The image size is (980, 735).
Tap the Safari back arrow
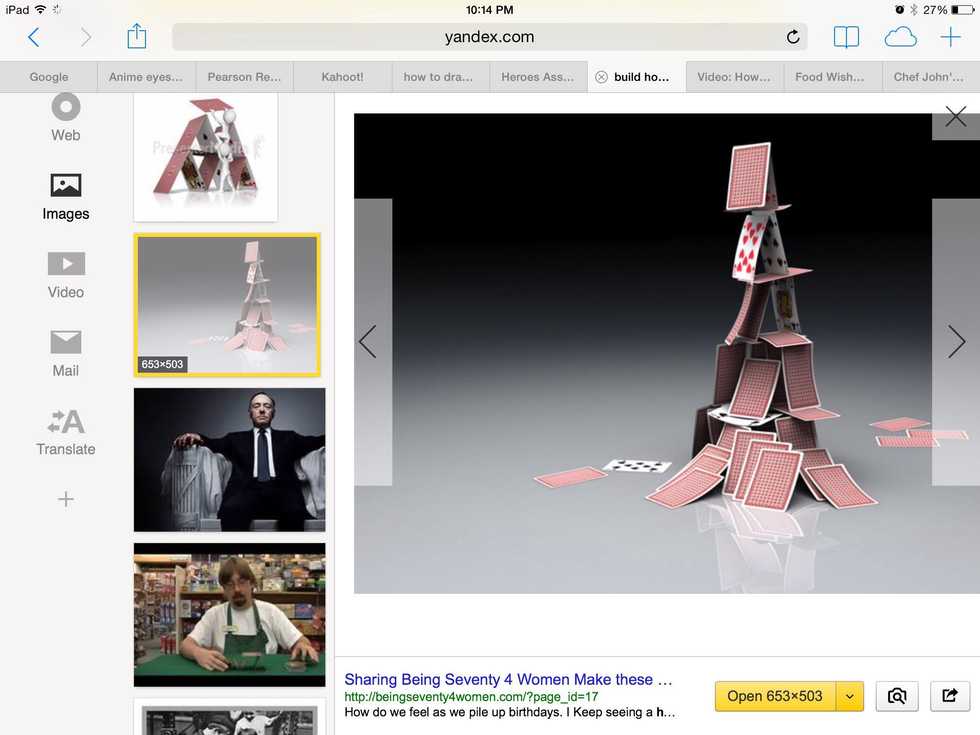tap(34, 37)
